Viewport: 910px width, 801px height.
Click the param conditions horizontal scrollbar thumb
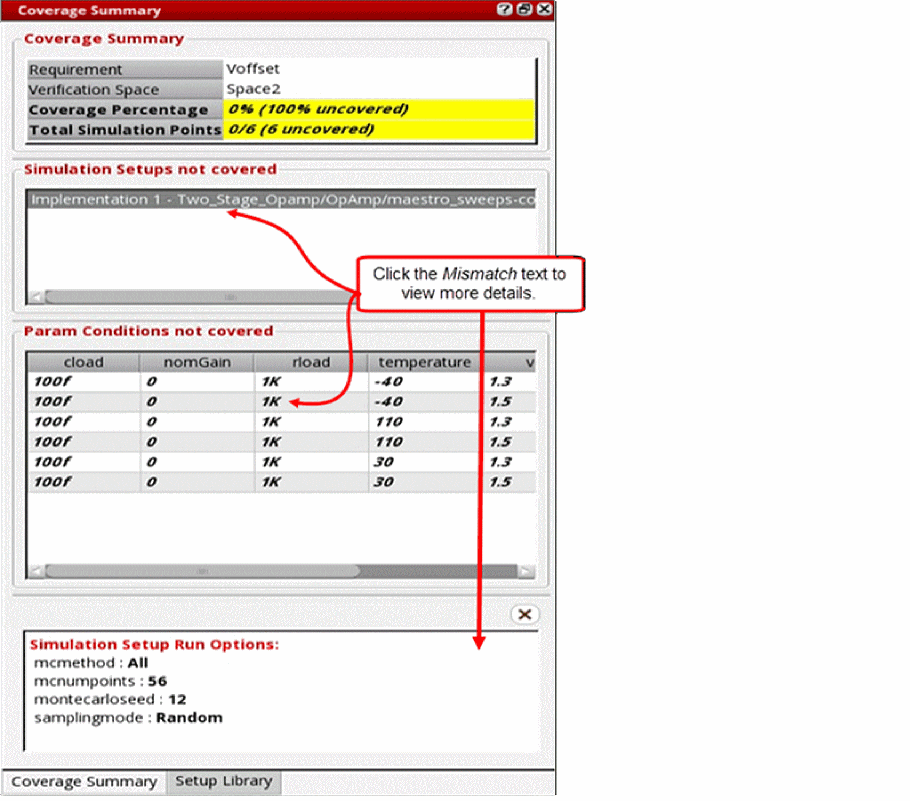[x=203, y=571]
